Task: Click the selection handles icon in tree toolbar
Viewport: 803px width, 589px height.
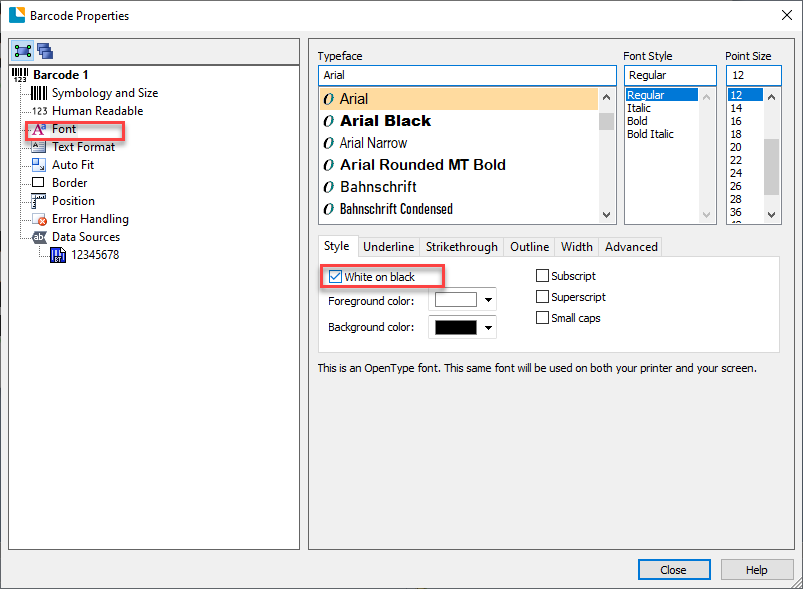Action: tap(23, 51)
